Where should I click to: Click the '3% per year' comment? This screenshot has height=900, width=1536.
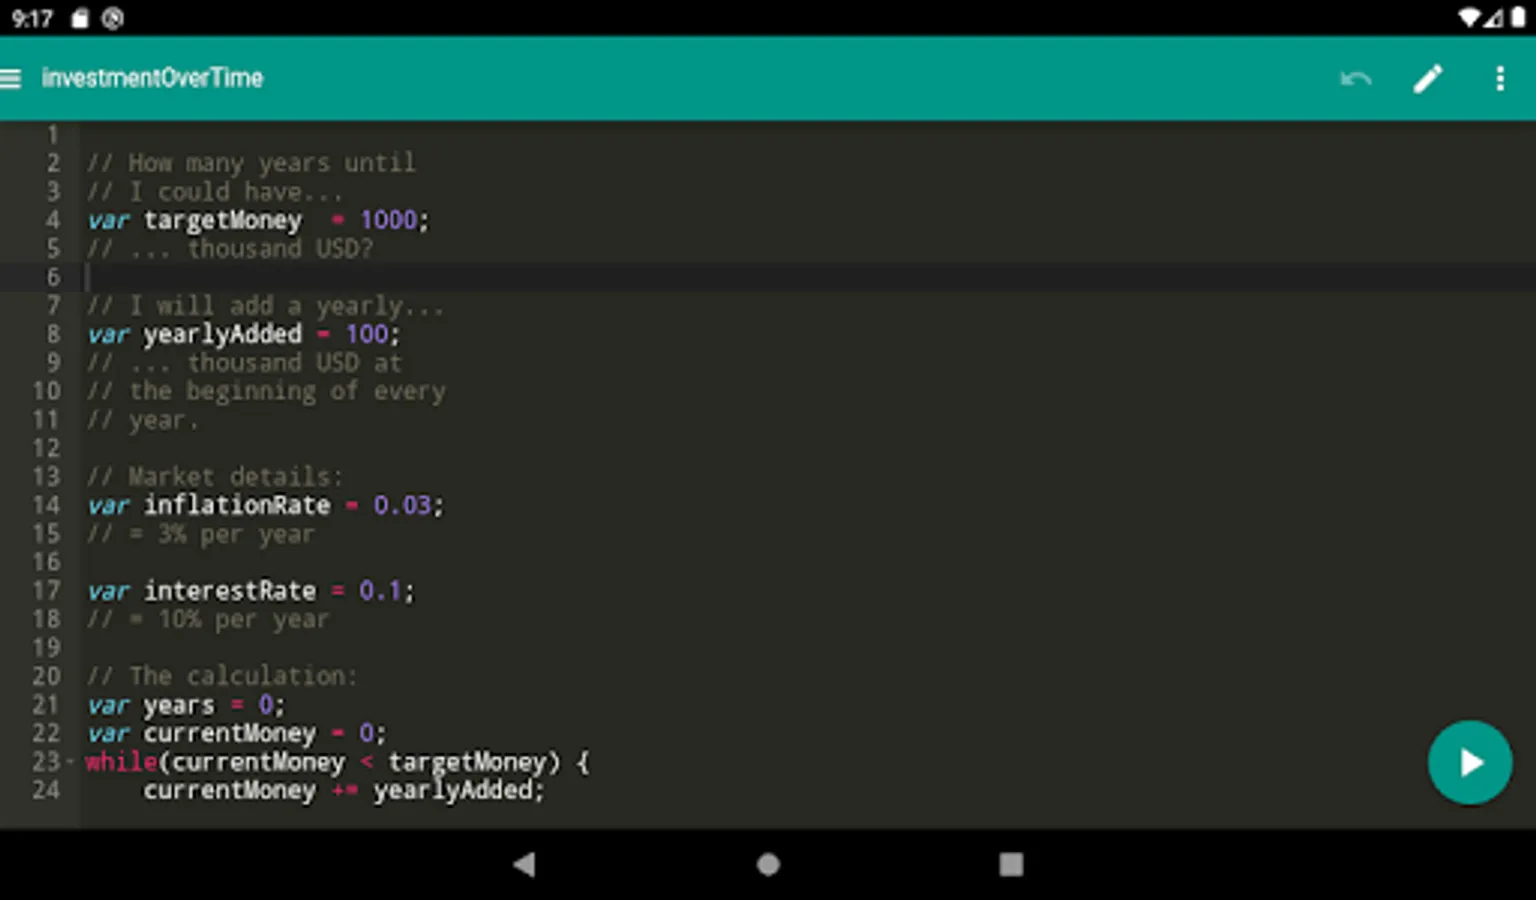(x=201, y=534)
